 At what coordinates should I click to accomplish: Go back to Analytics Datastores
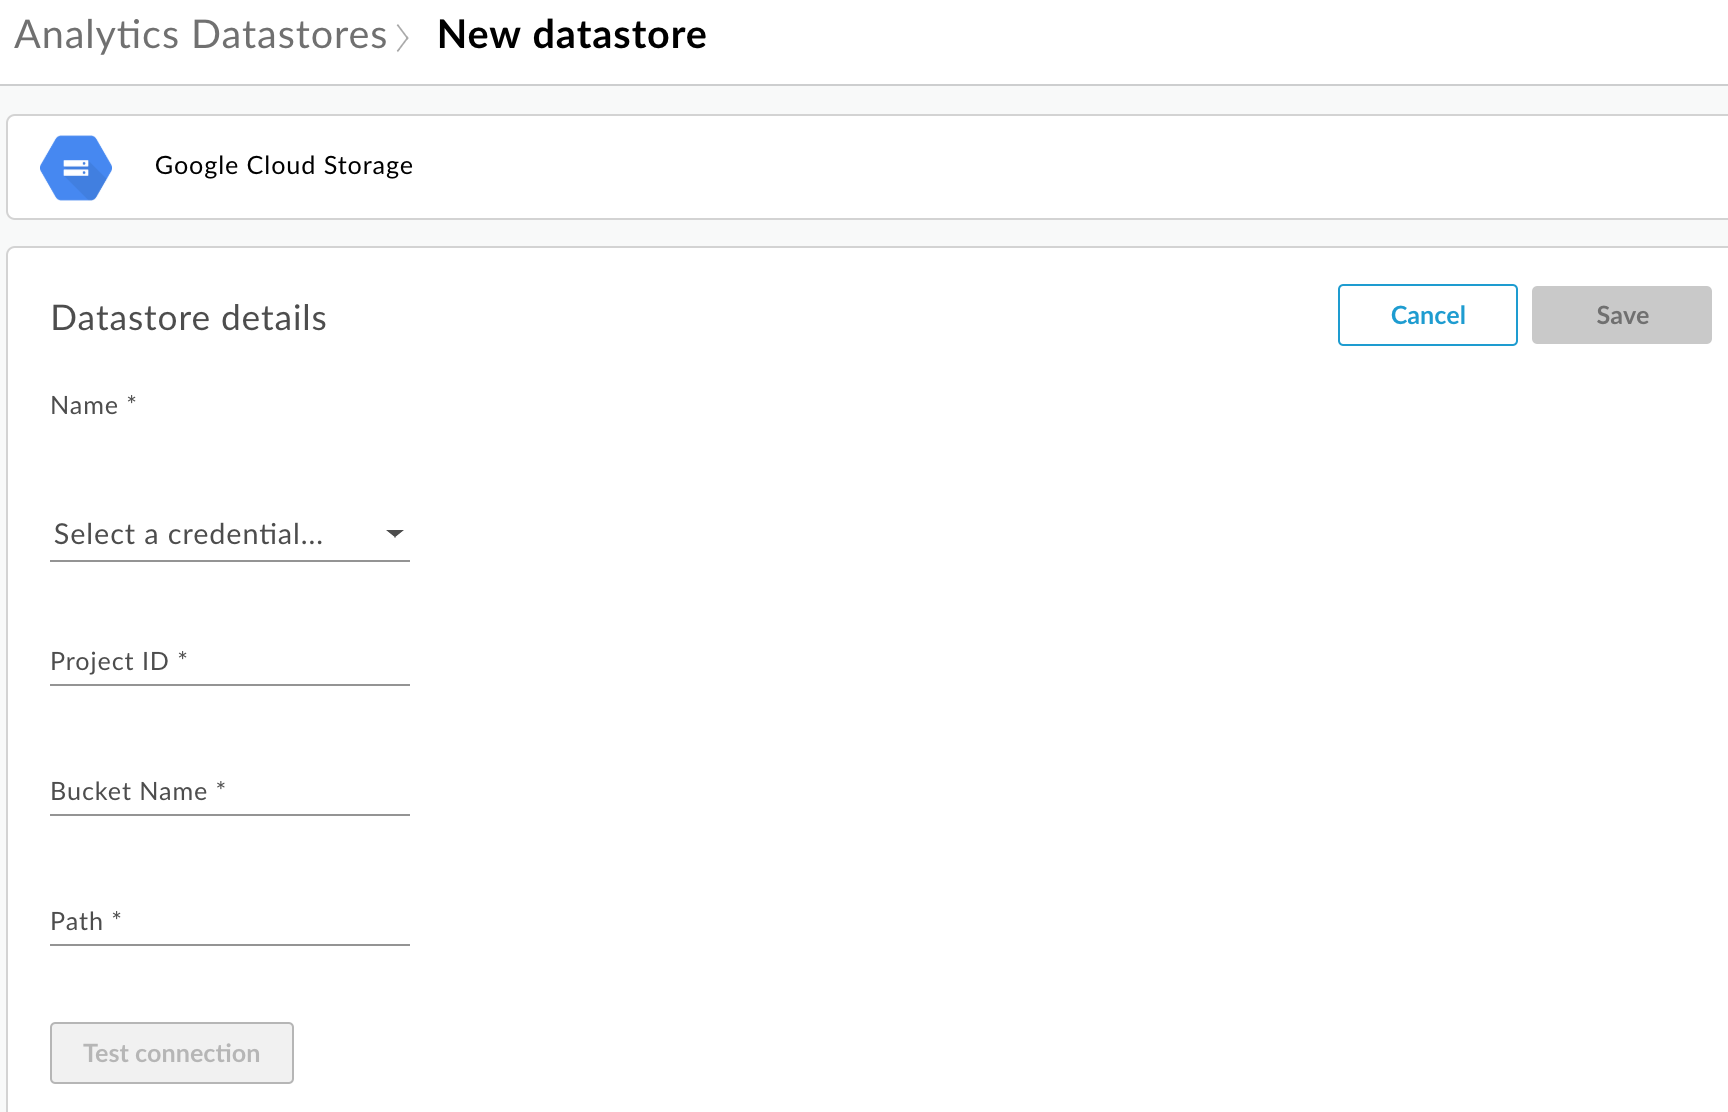pos(200,35)
